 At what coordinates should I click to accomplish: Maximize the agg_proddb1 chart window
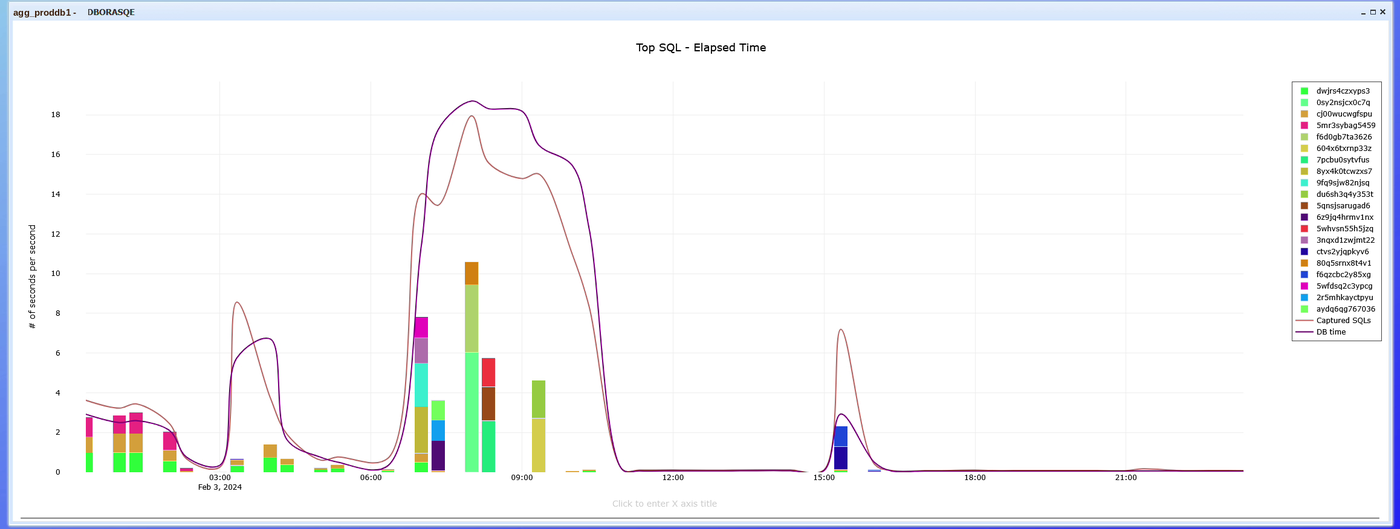click(1373, 12)
